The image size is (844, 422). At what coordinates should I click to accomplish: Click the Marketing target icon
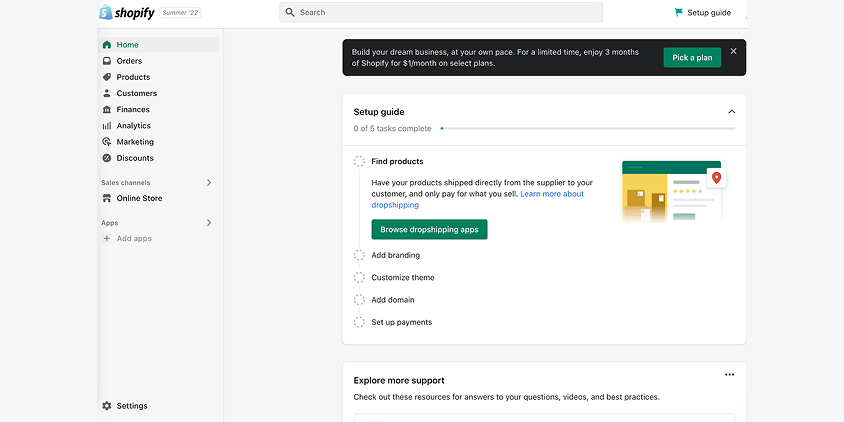[x=107, y=142]
